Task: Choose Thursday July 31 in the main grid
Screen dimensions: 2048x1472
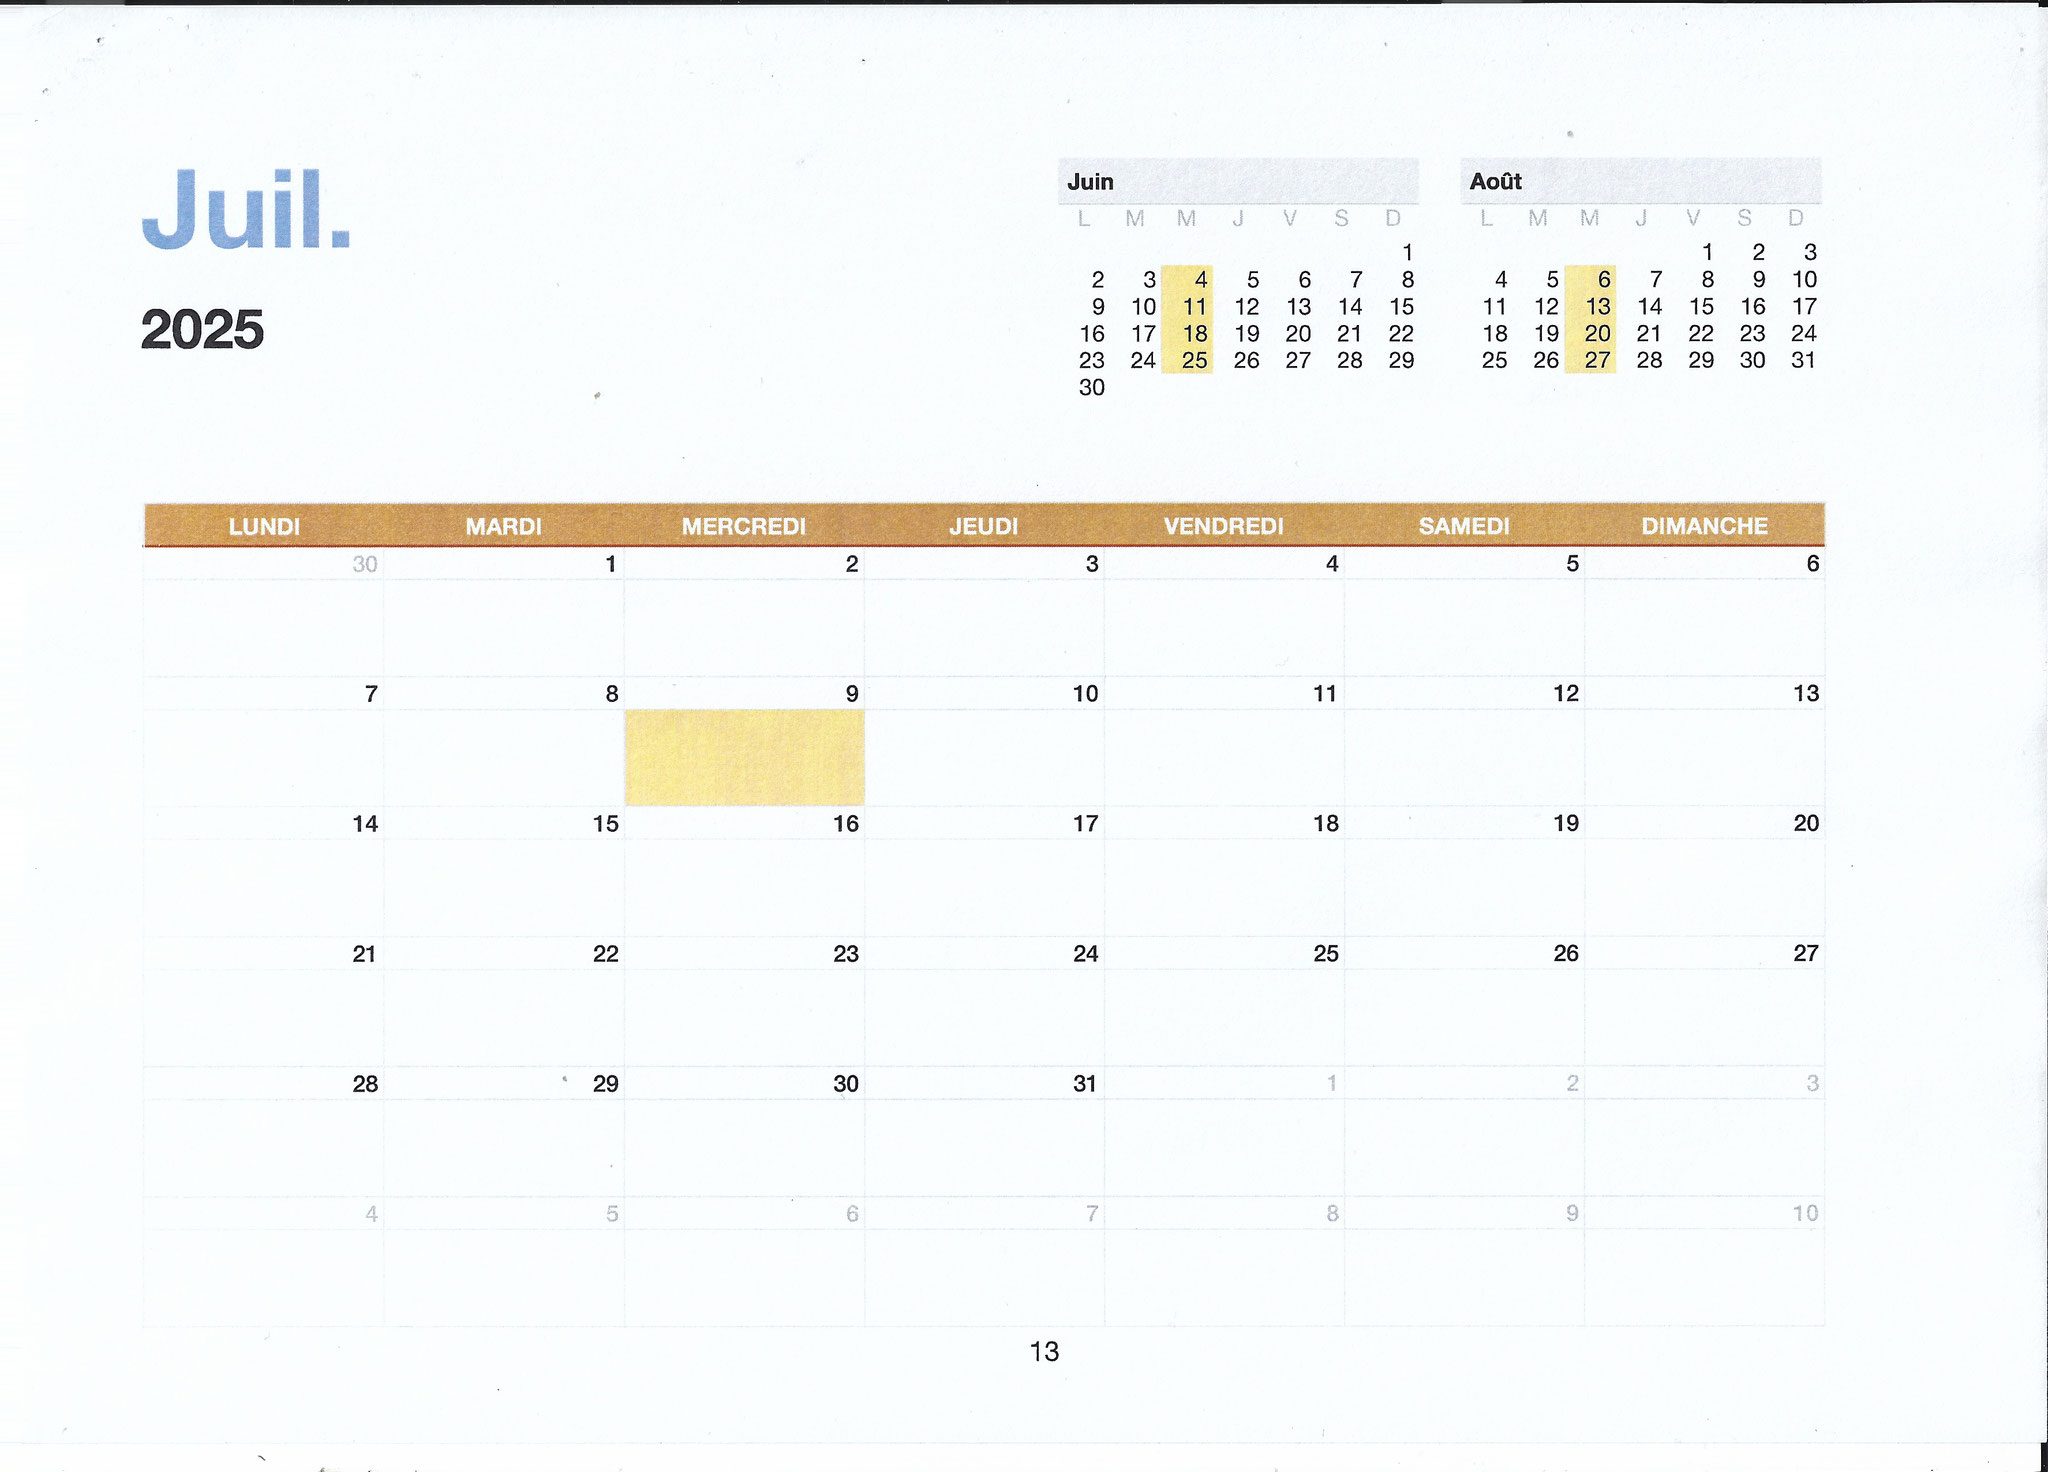Action: (x=1086, y=1084)
